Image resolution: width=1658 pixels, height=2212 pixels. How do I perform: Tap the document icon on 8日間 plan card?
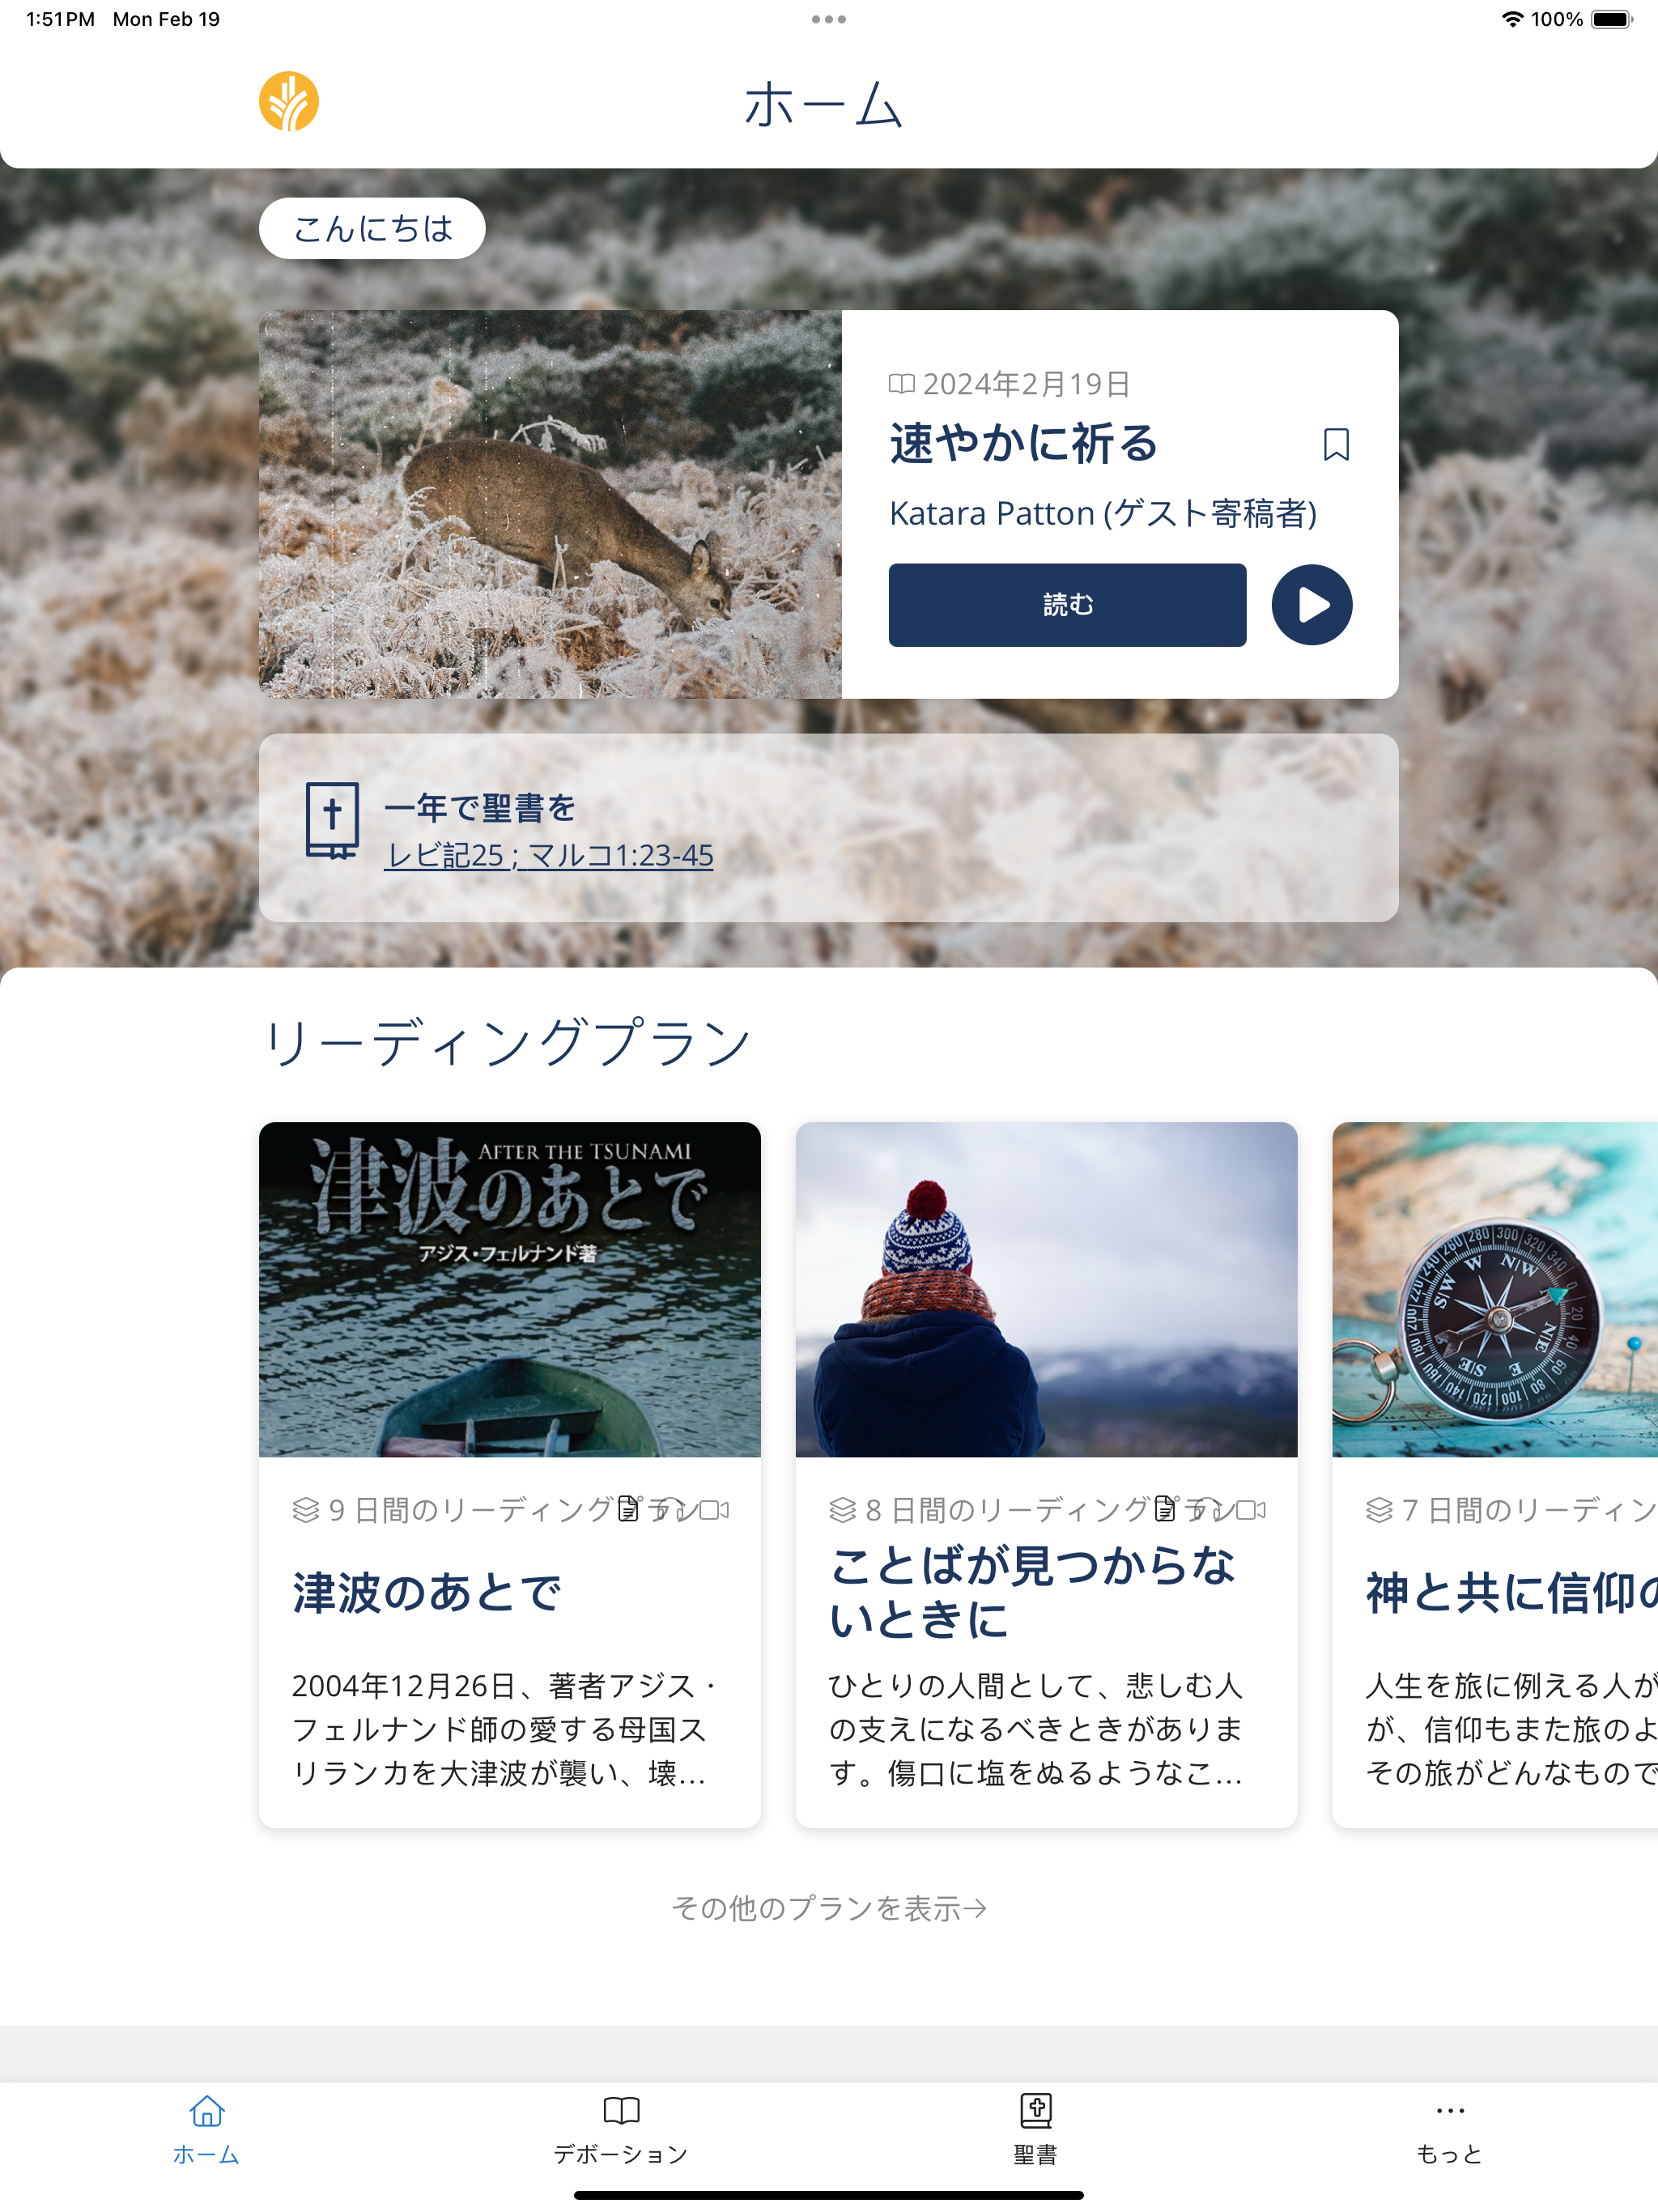[1164, 1508]
